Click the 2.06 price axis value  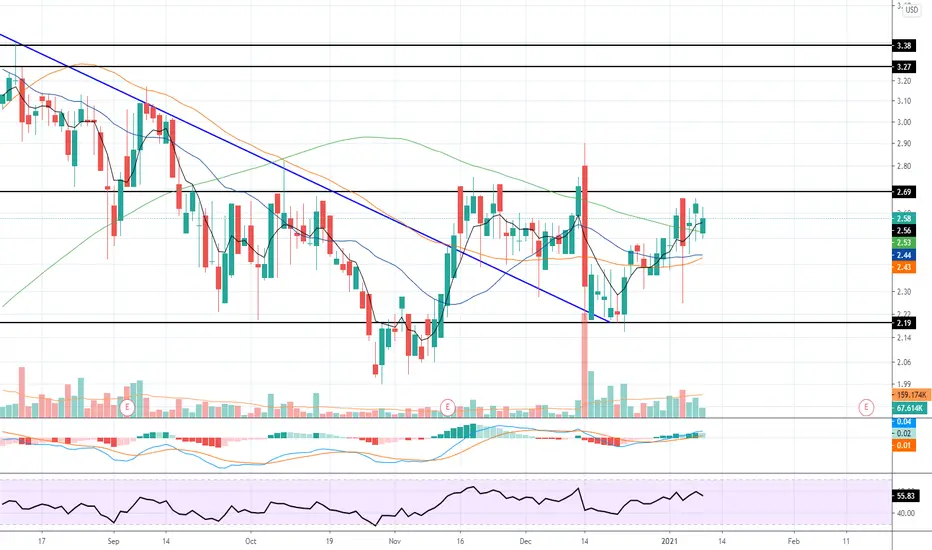point(904,362)
